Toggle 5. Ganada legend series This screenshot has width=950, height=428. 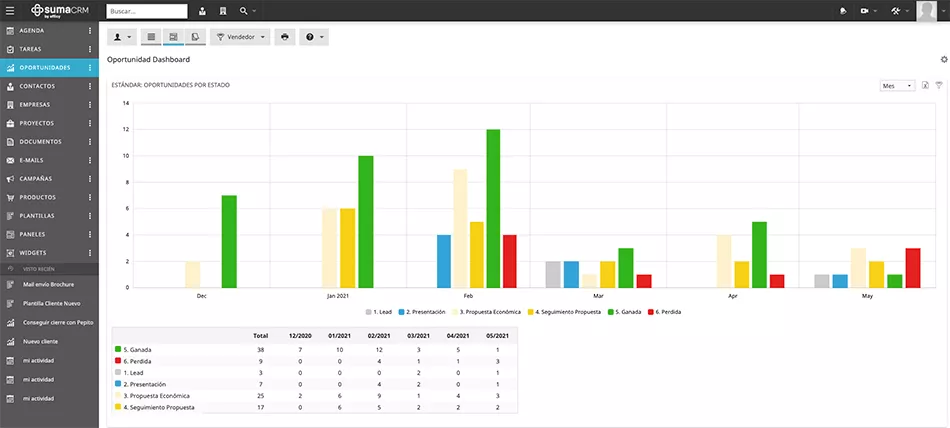624,312
